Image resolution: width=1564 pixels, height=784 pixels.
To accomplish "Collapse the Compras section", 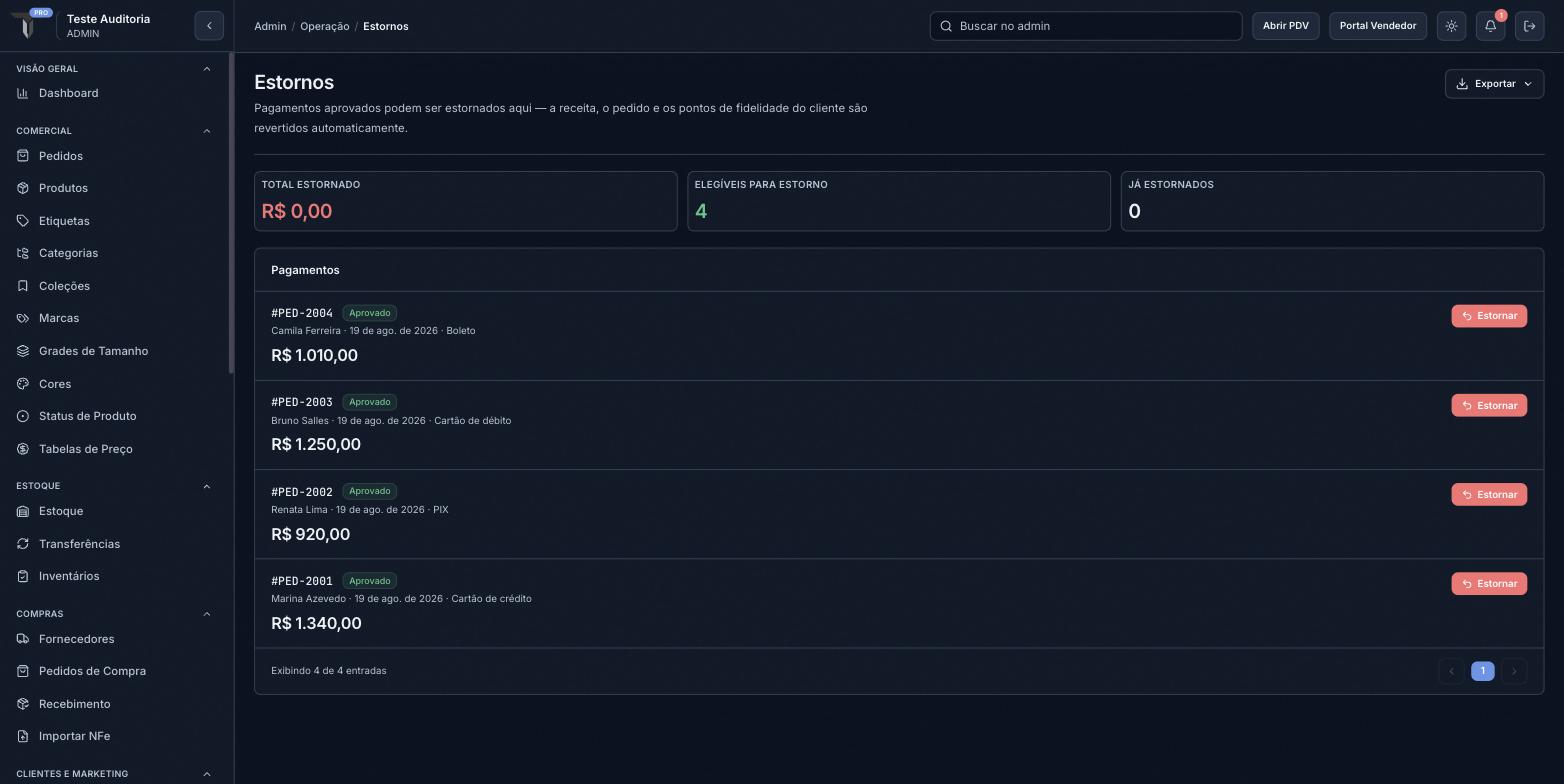I will [x=207, y=614].
